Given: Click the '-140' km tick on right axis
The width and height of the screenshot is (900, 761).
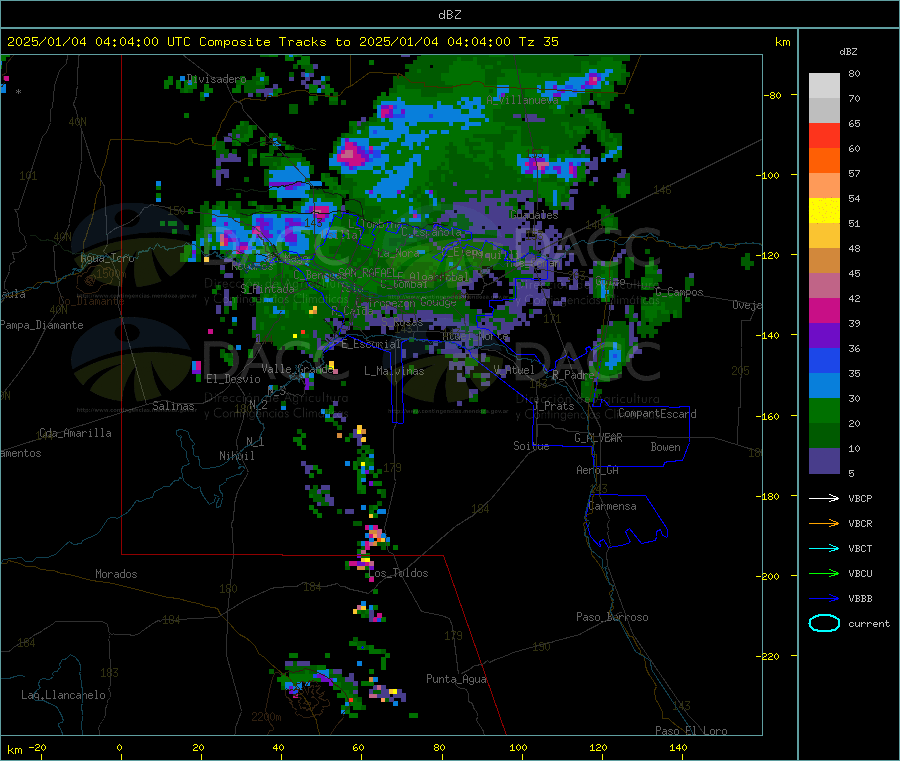Looking at the screenshot, I should click(770, 335).
